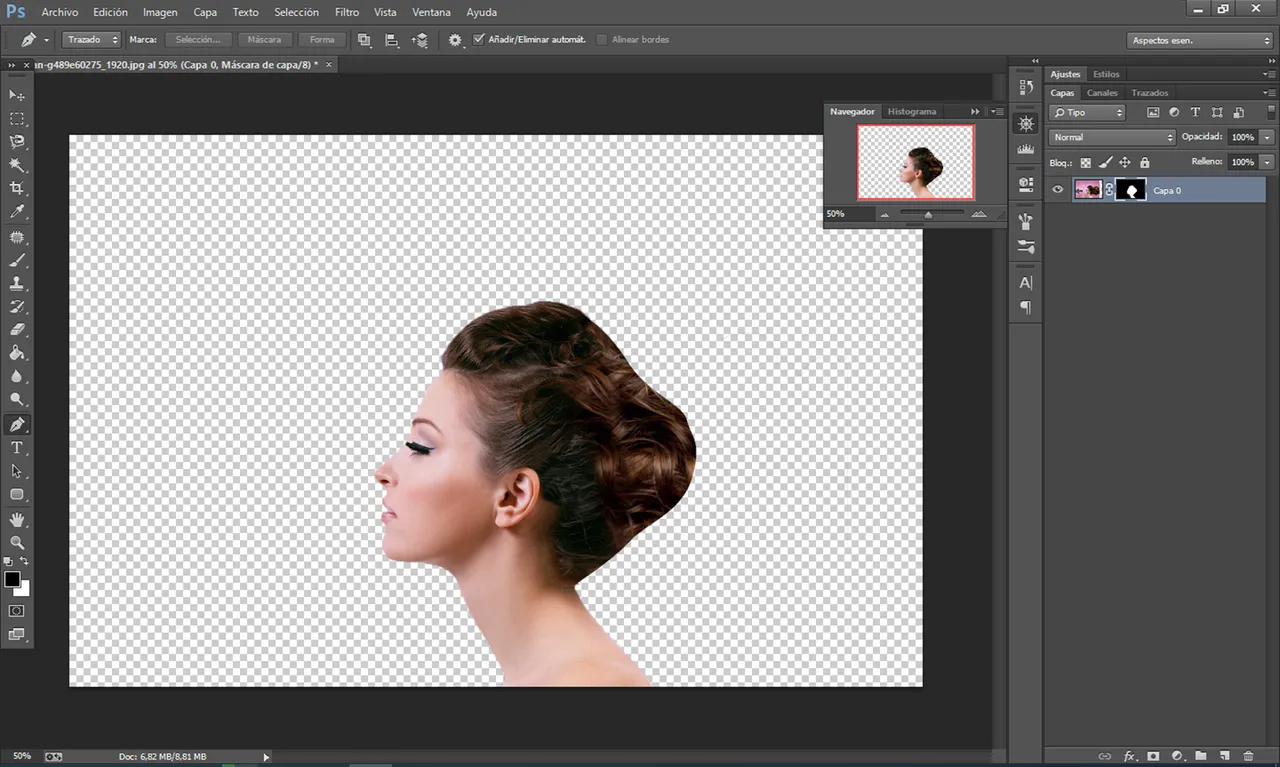Select the Path Selection tool
This screenshot has height=767, width=1280.
[x=17, y=470]
